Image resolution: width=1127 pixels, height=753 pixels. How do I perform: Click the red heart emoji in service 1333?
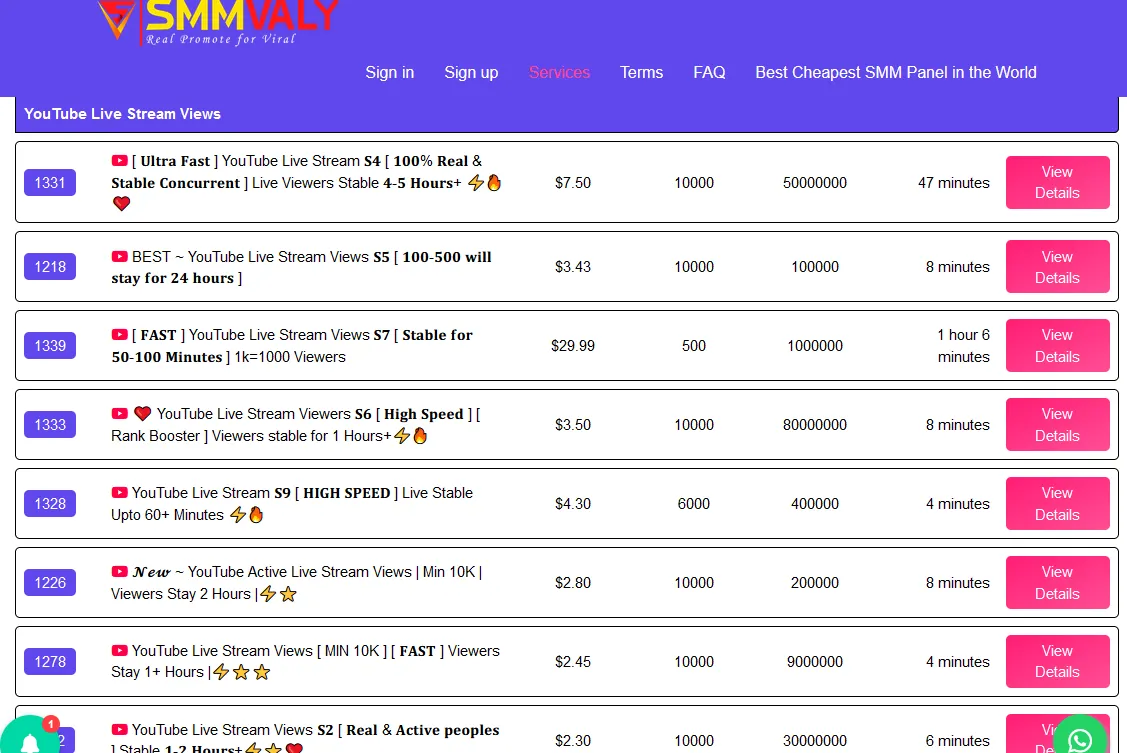[142, 414]
